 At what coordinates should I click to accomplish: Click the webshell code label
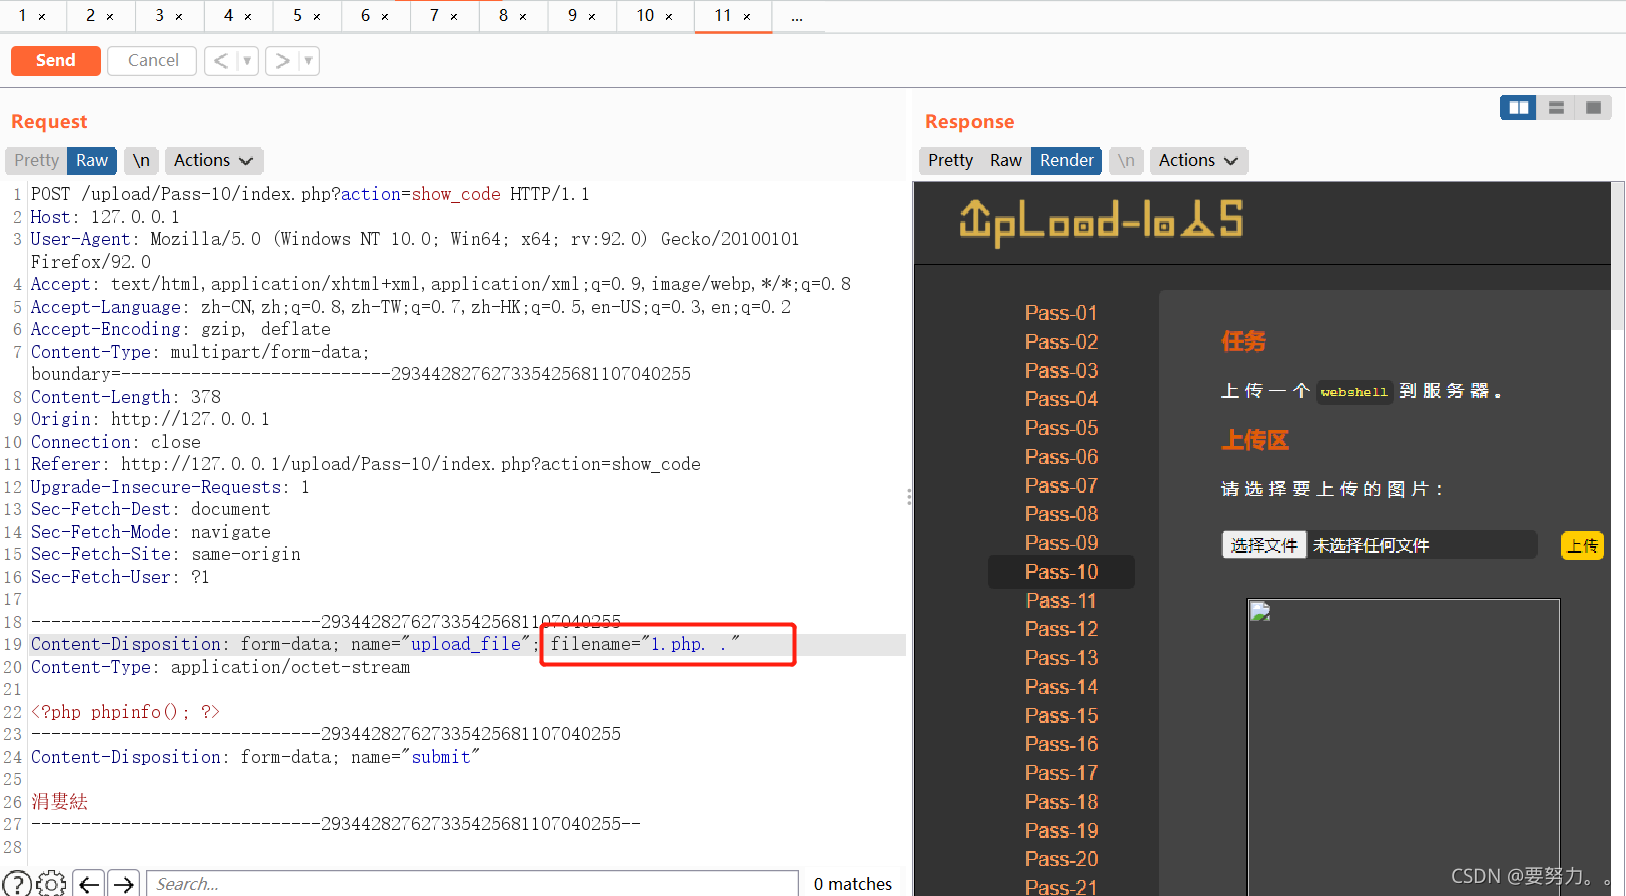coord(1354,392)
